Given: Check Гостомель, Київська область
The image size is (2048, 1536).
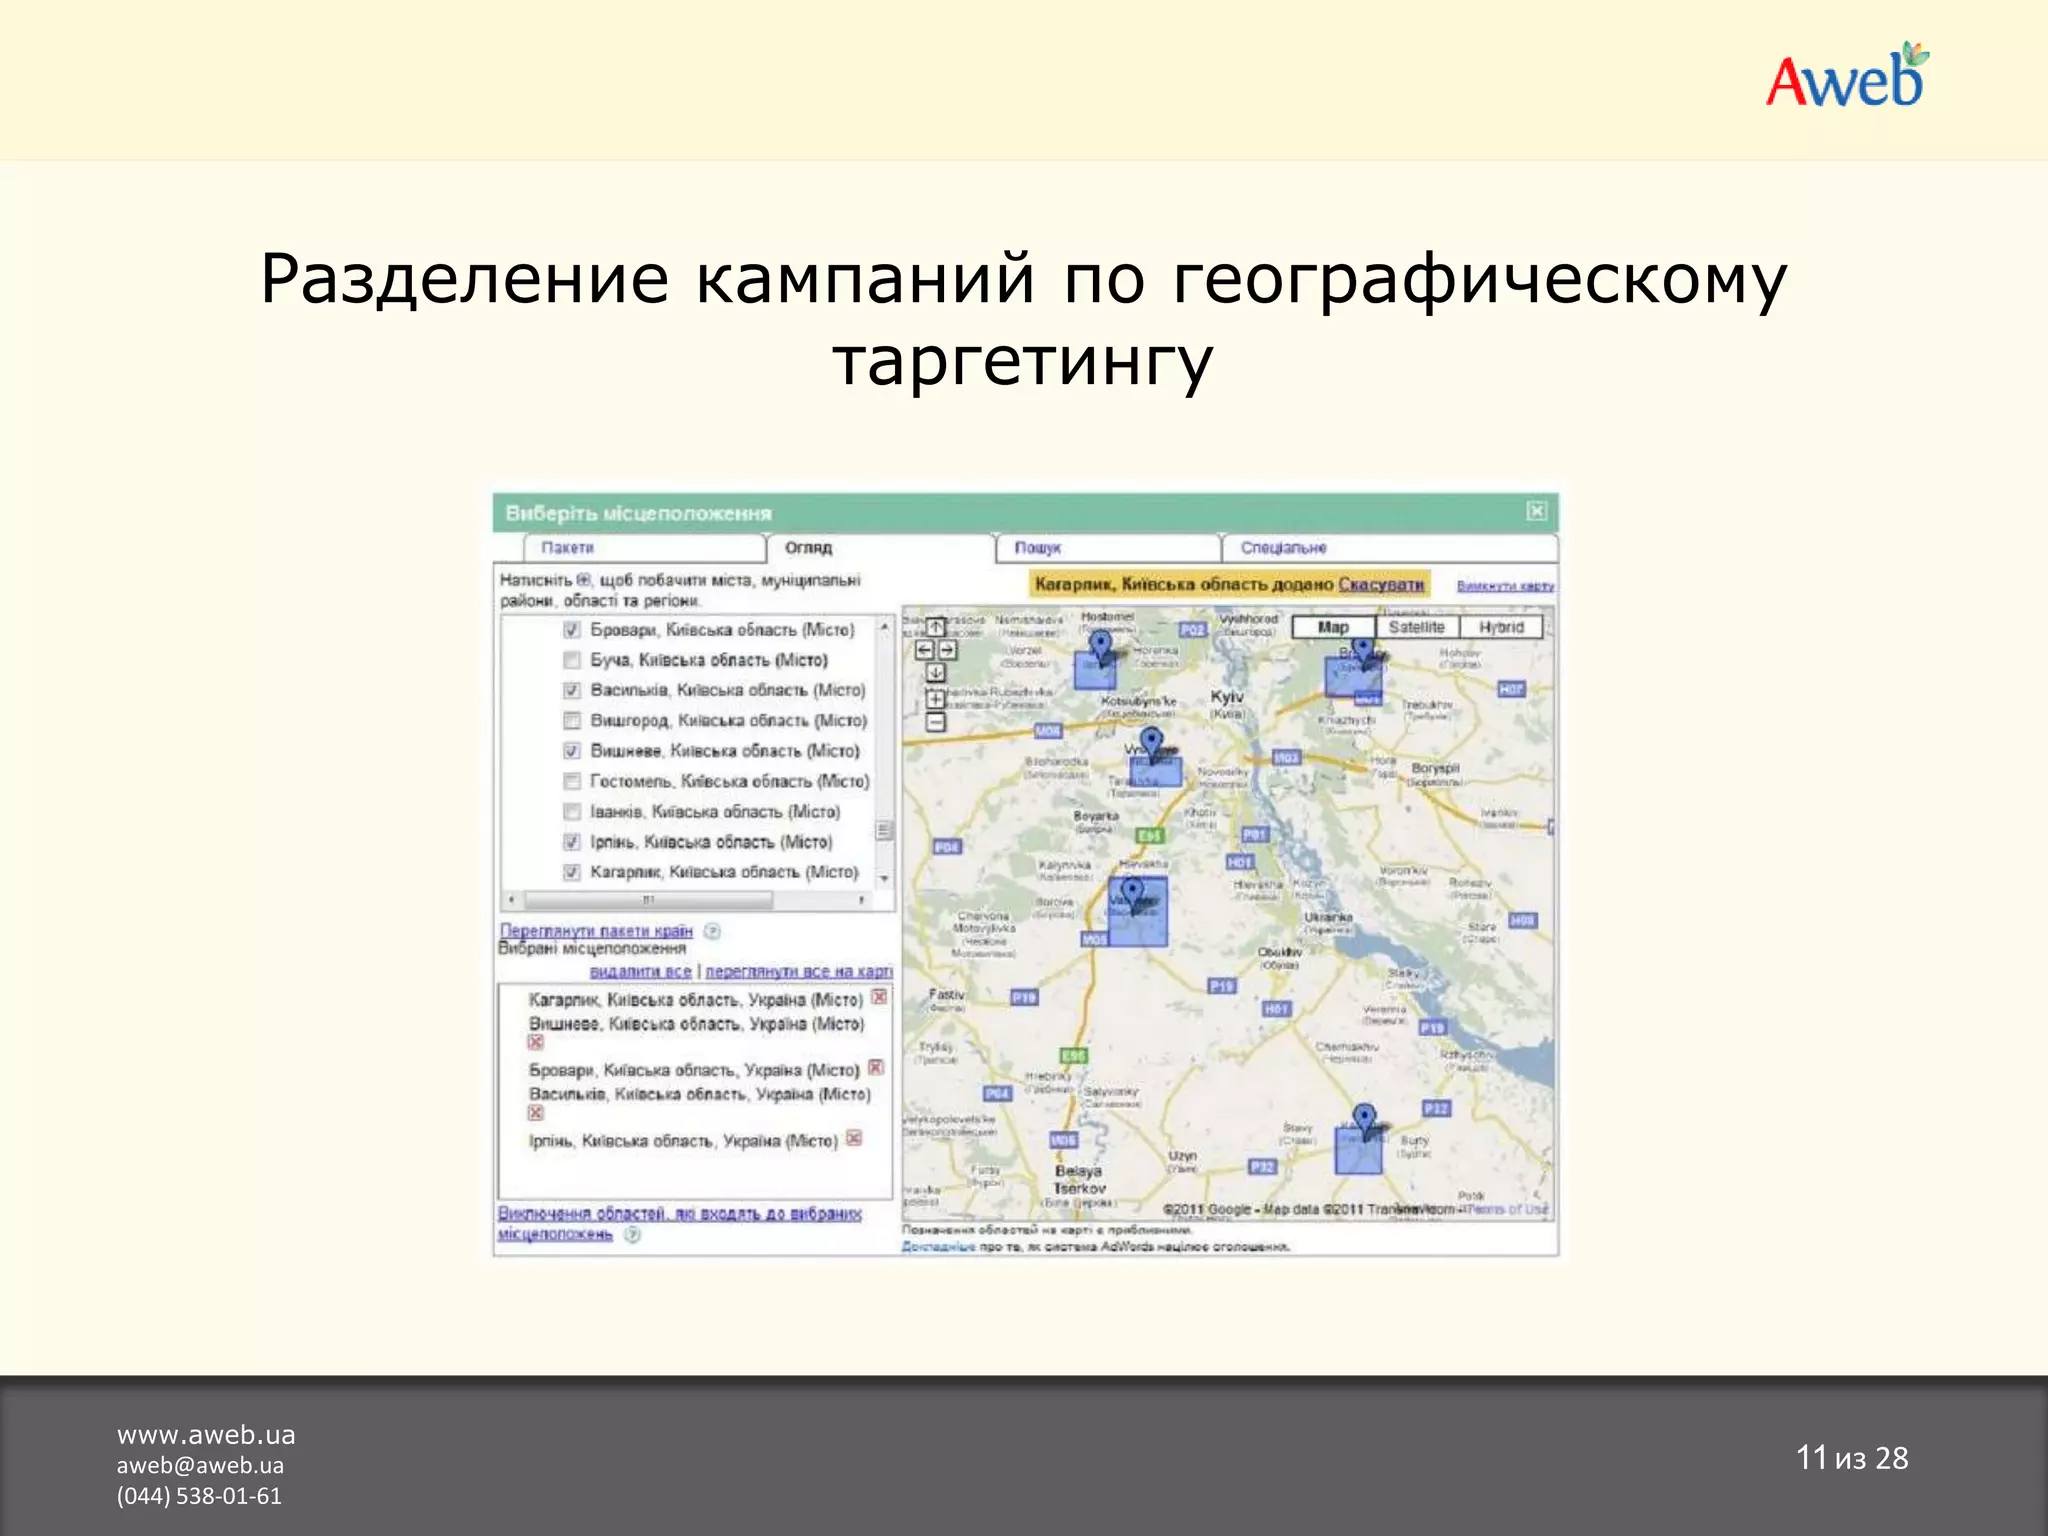Looking at the screenshot, I should 572,781.
